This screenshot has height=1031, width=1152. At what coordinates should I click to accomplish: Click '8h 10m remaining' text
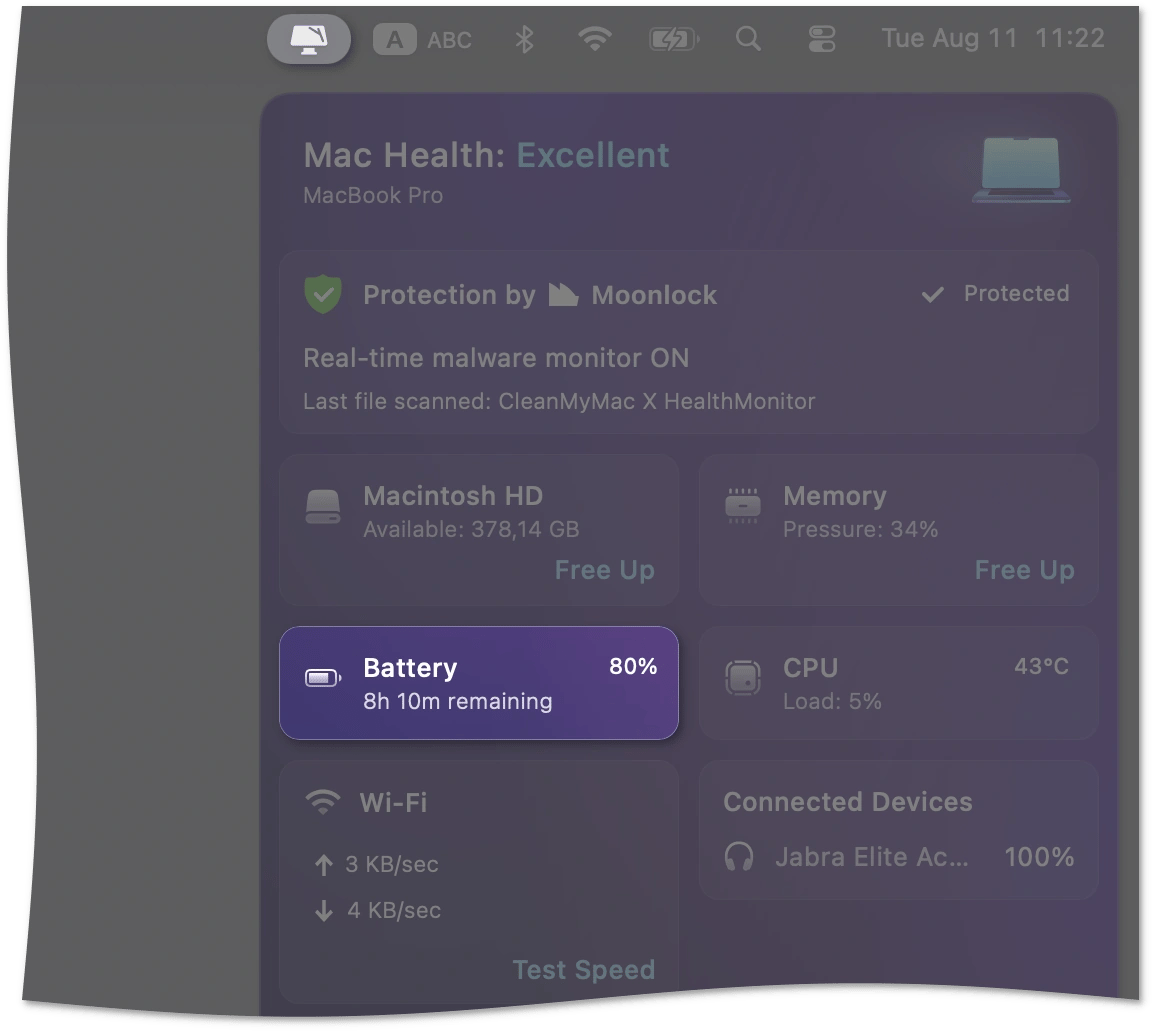[x=458, y=701]
